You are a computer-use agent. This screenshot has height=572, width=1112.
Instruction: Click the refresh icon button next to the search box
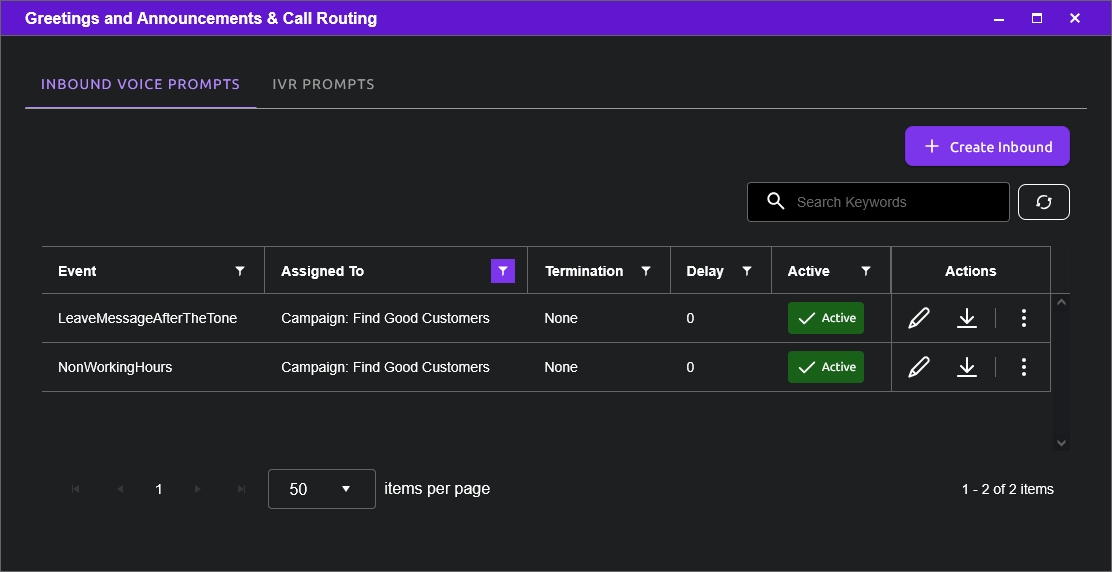pyautogui.click(x=1044, y=202)
